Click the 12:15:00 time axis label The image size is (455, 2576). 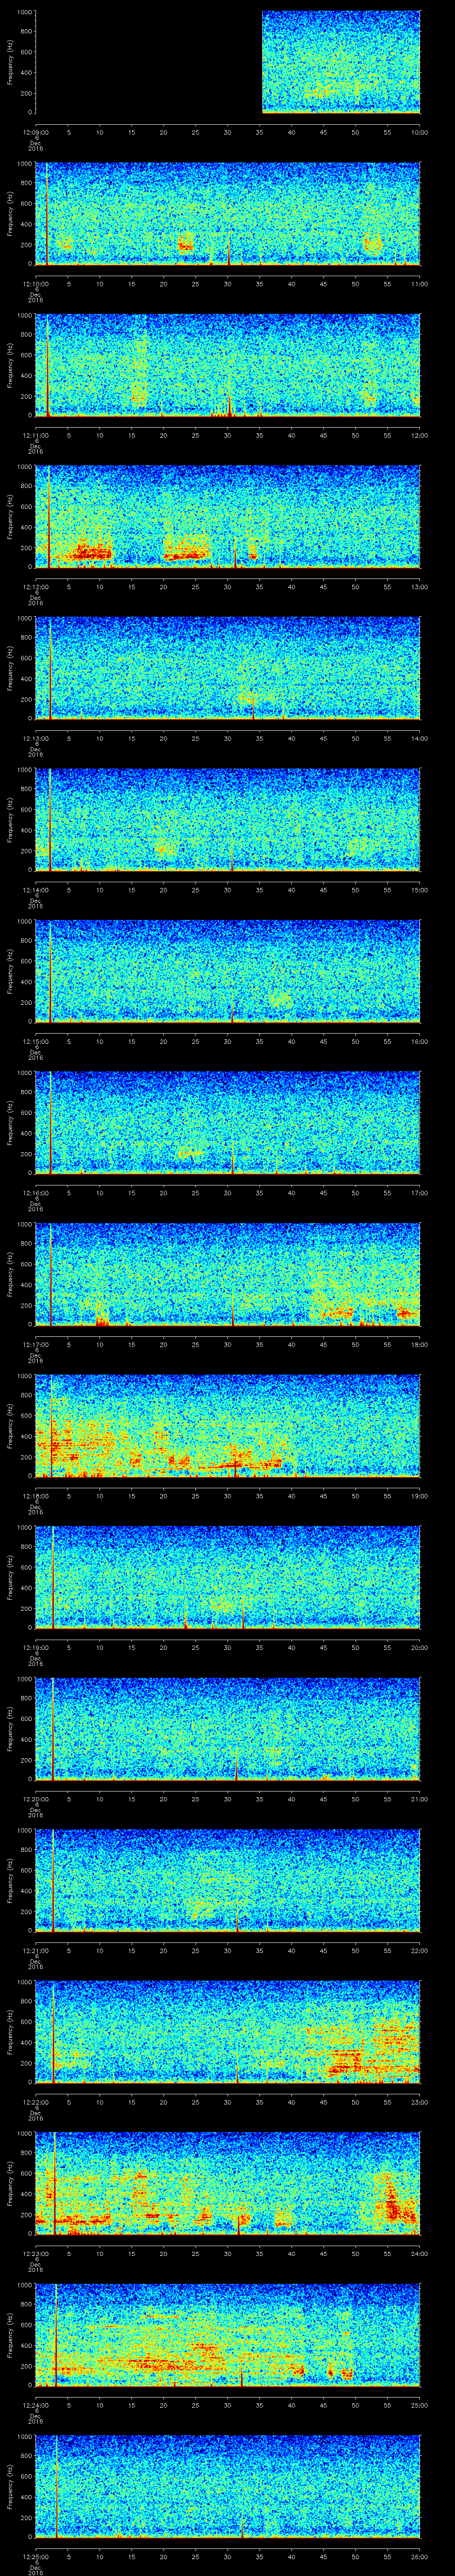point(36,1041)
